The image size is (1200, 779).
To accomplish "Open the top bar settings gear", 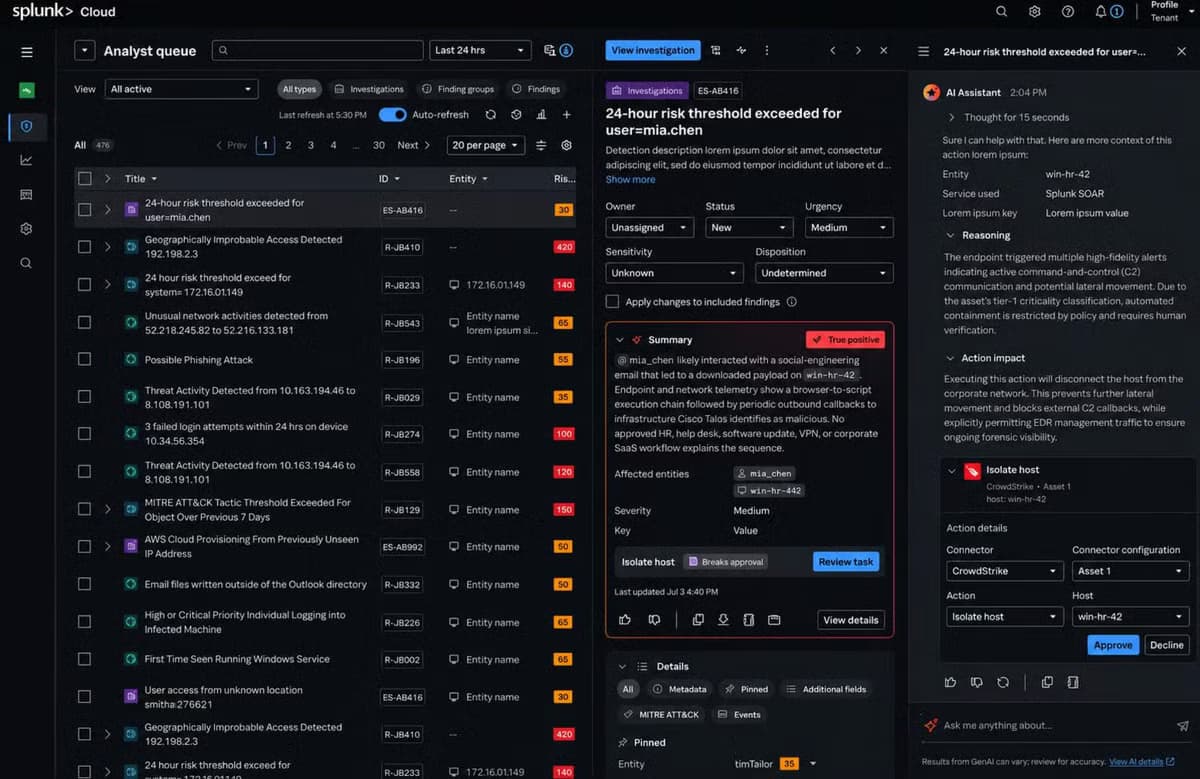I will [1035, 12].
